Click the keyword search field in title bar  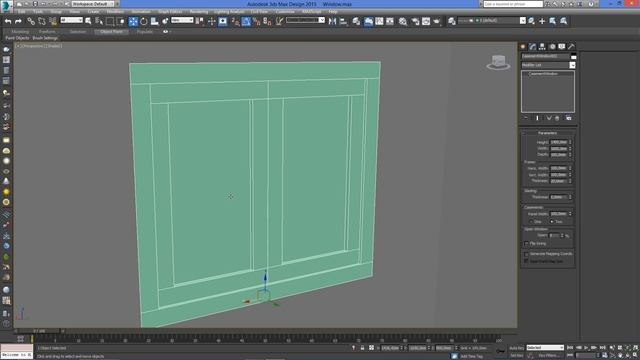[x=513, y=4]
